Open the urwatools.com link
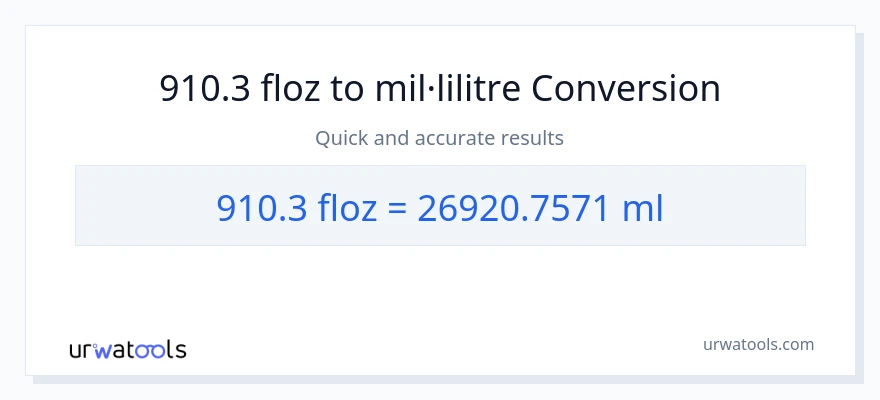 [x=758, y=344]
